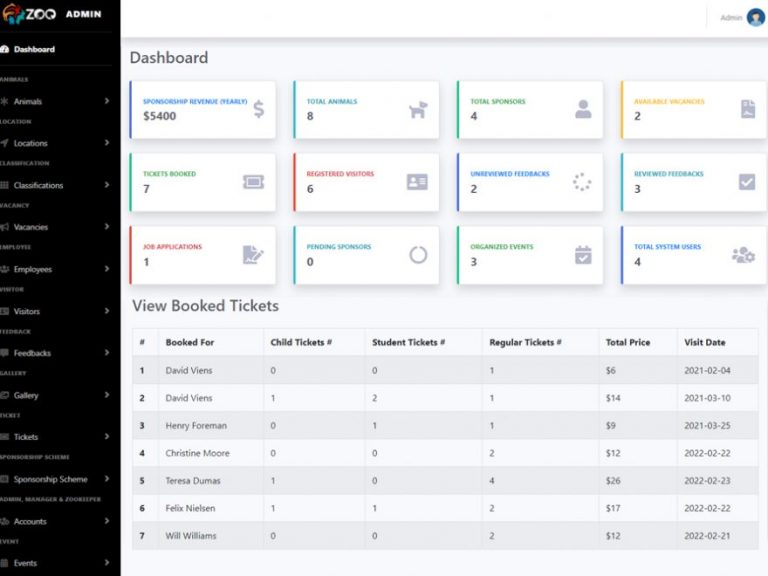Expand the Locations chevron in sidebar

pos(107,143)
